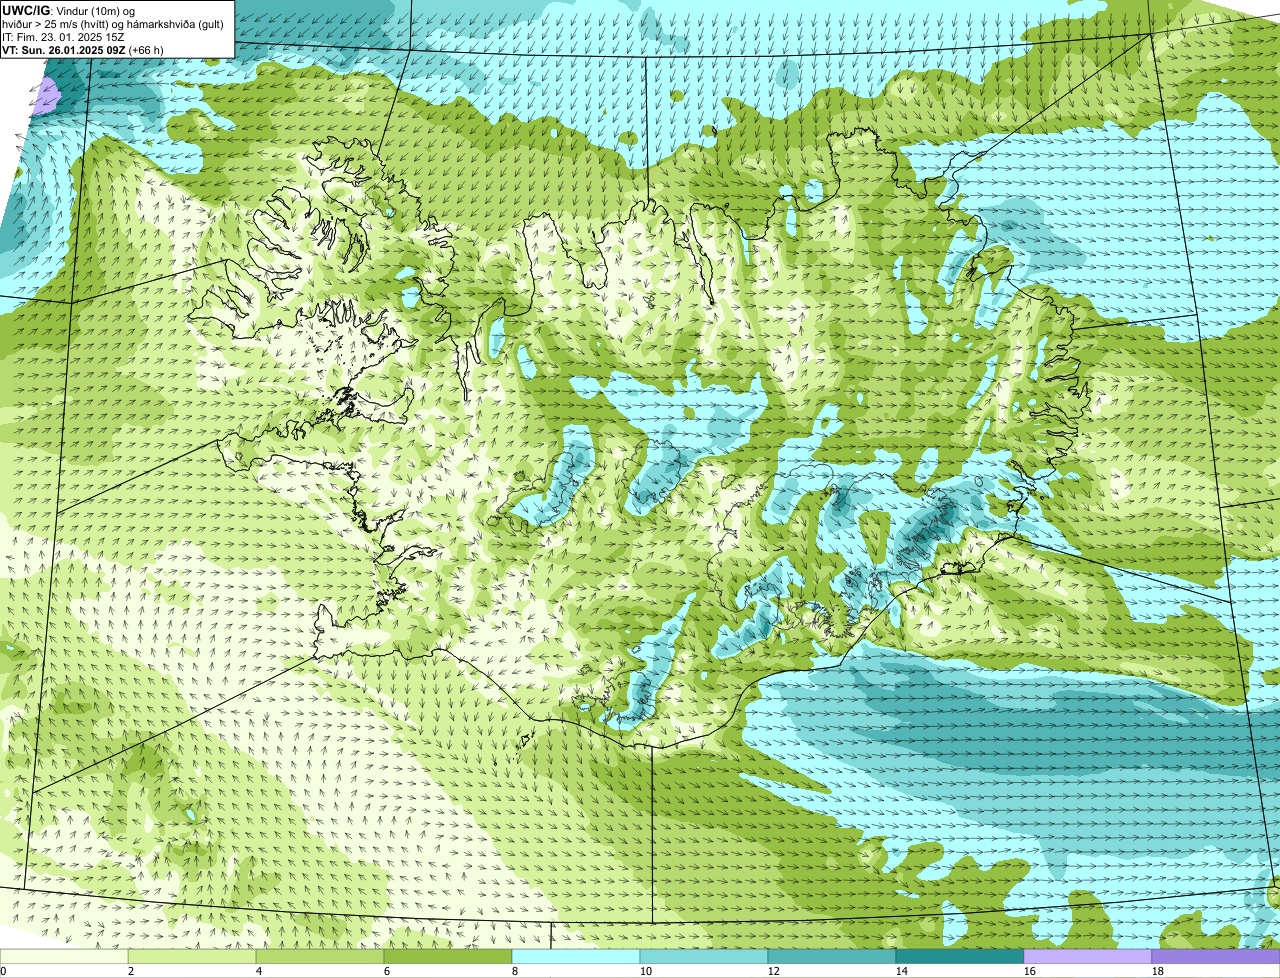The width and height of the screenshot is (1280, 978).
Task: Click the '16' scale label
Action: (x=1030, y=971)
